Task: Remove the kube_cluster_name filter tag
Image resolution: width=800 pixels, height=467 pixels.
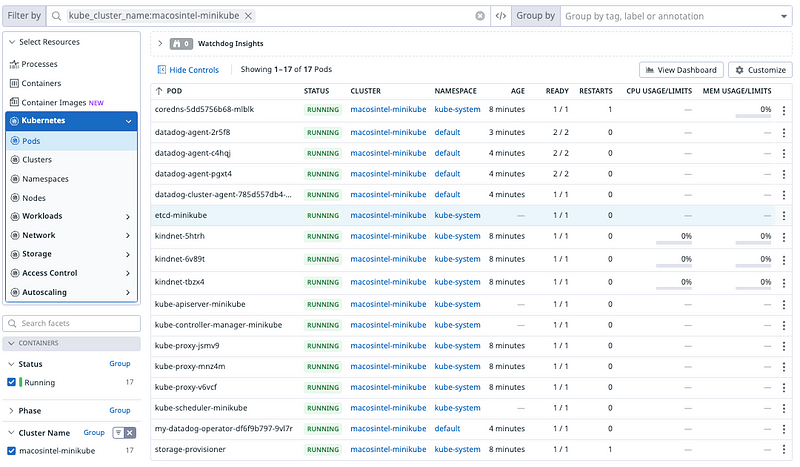Action: pyautogui.click(x=249, y=16)
